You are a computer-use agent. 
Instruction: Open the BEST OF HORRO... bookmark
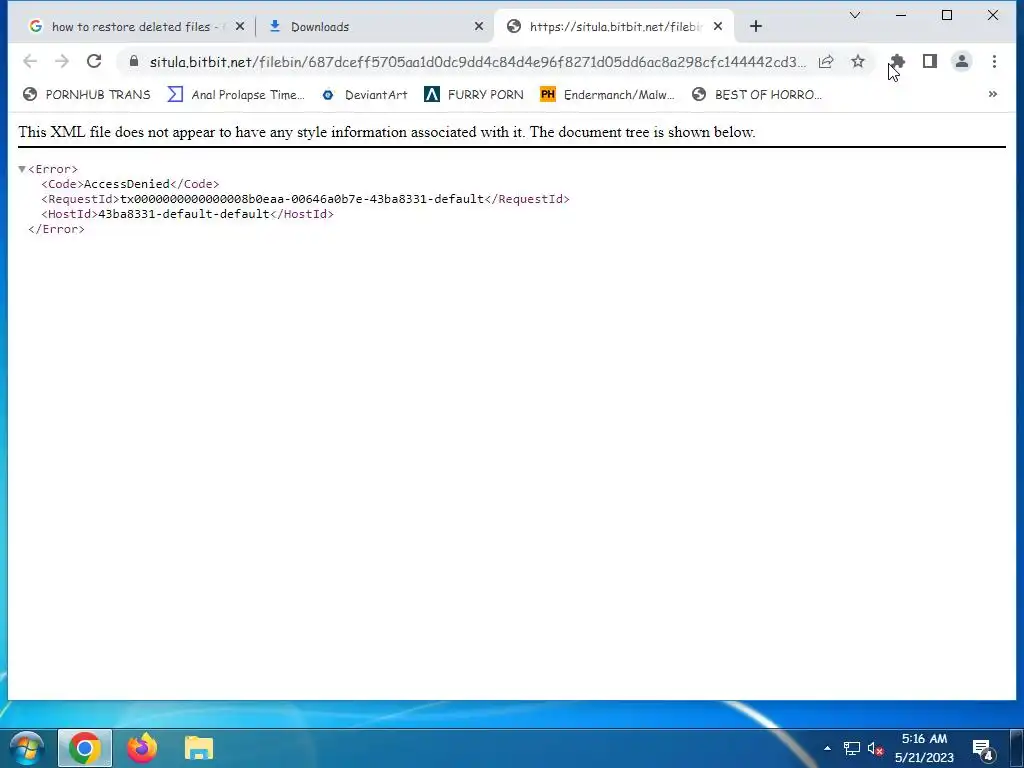[756, 95]
